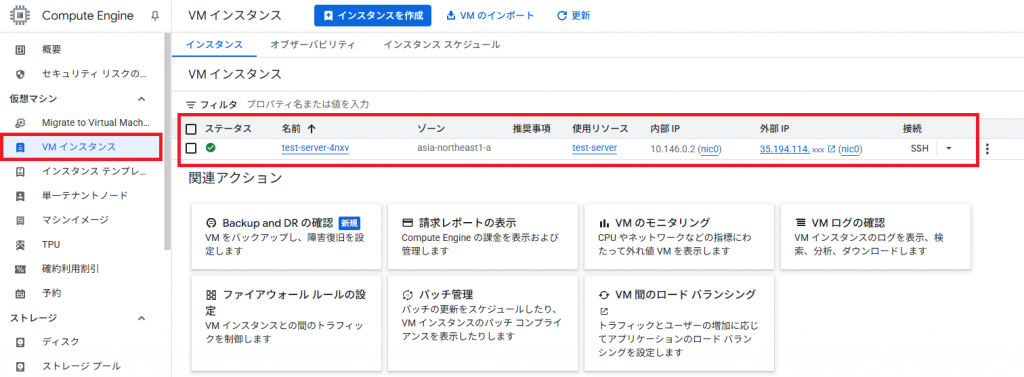This screenshot has height=377, width=1024.
Task: Click the TPU icon in sidebar
Action: (x=20, y=244)
